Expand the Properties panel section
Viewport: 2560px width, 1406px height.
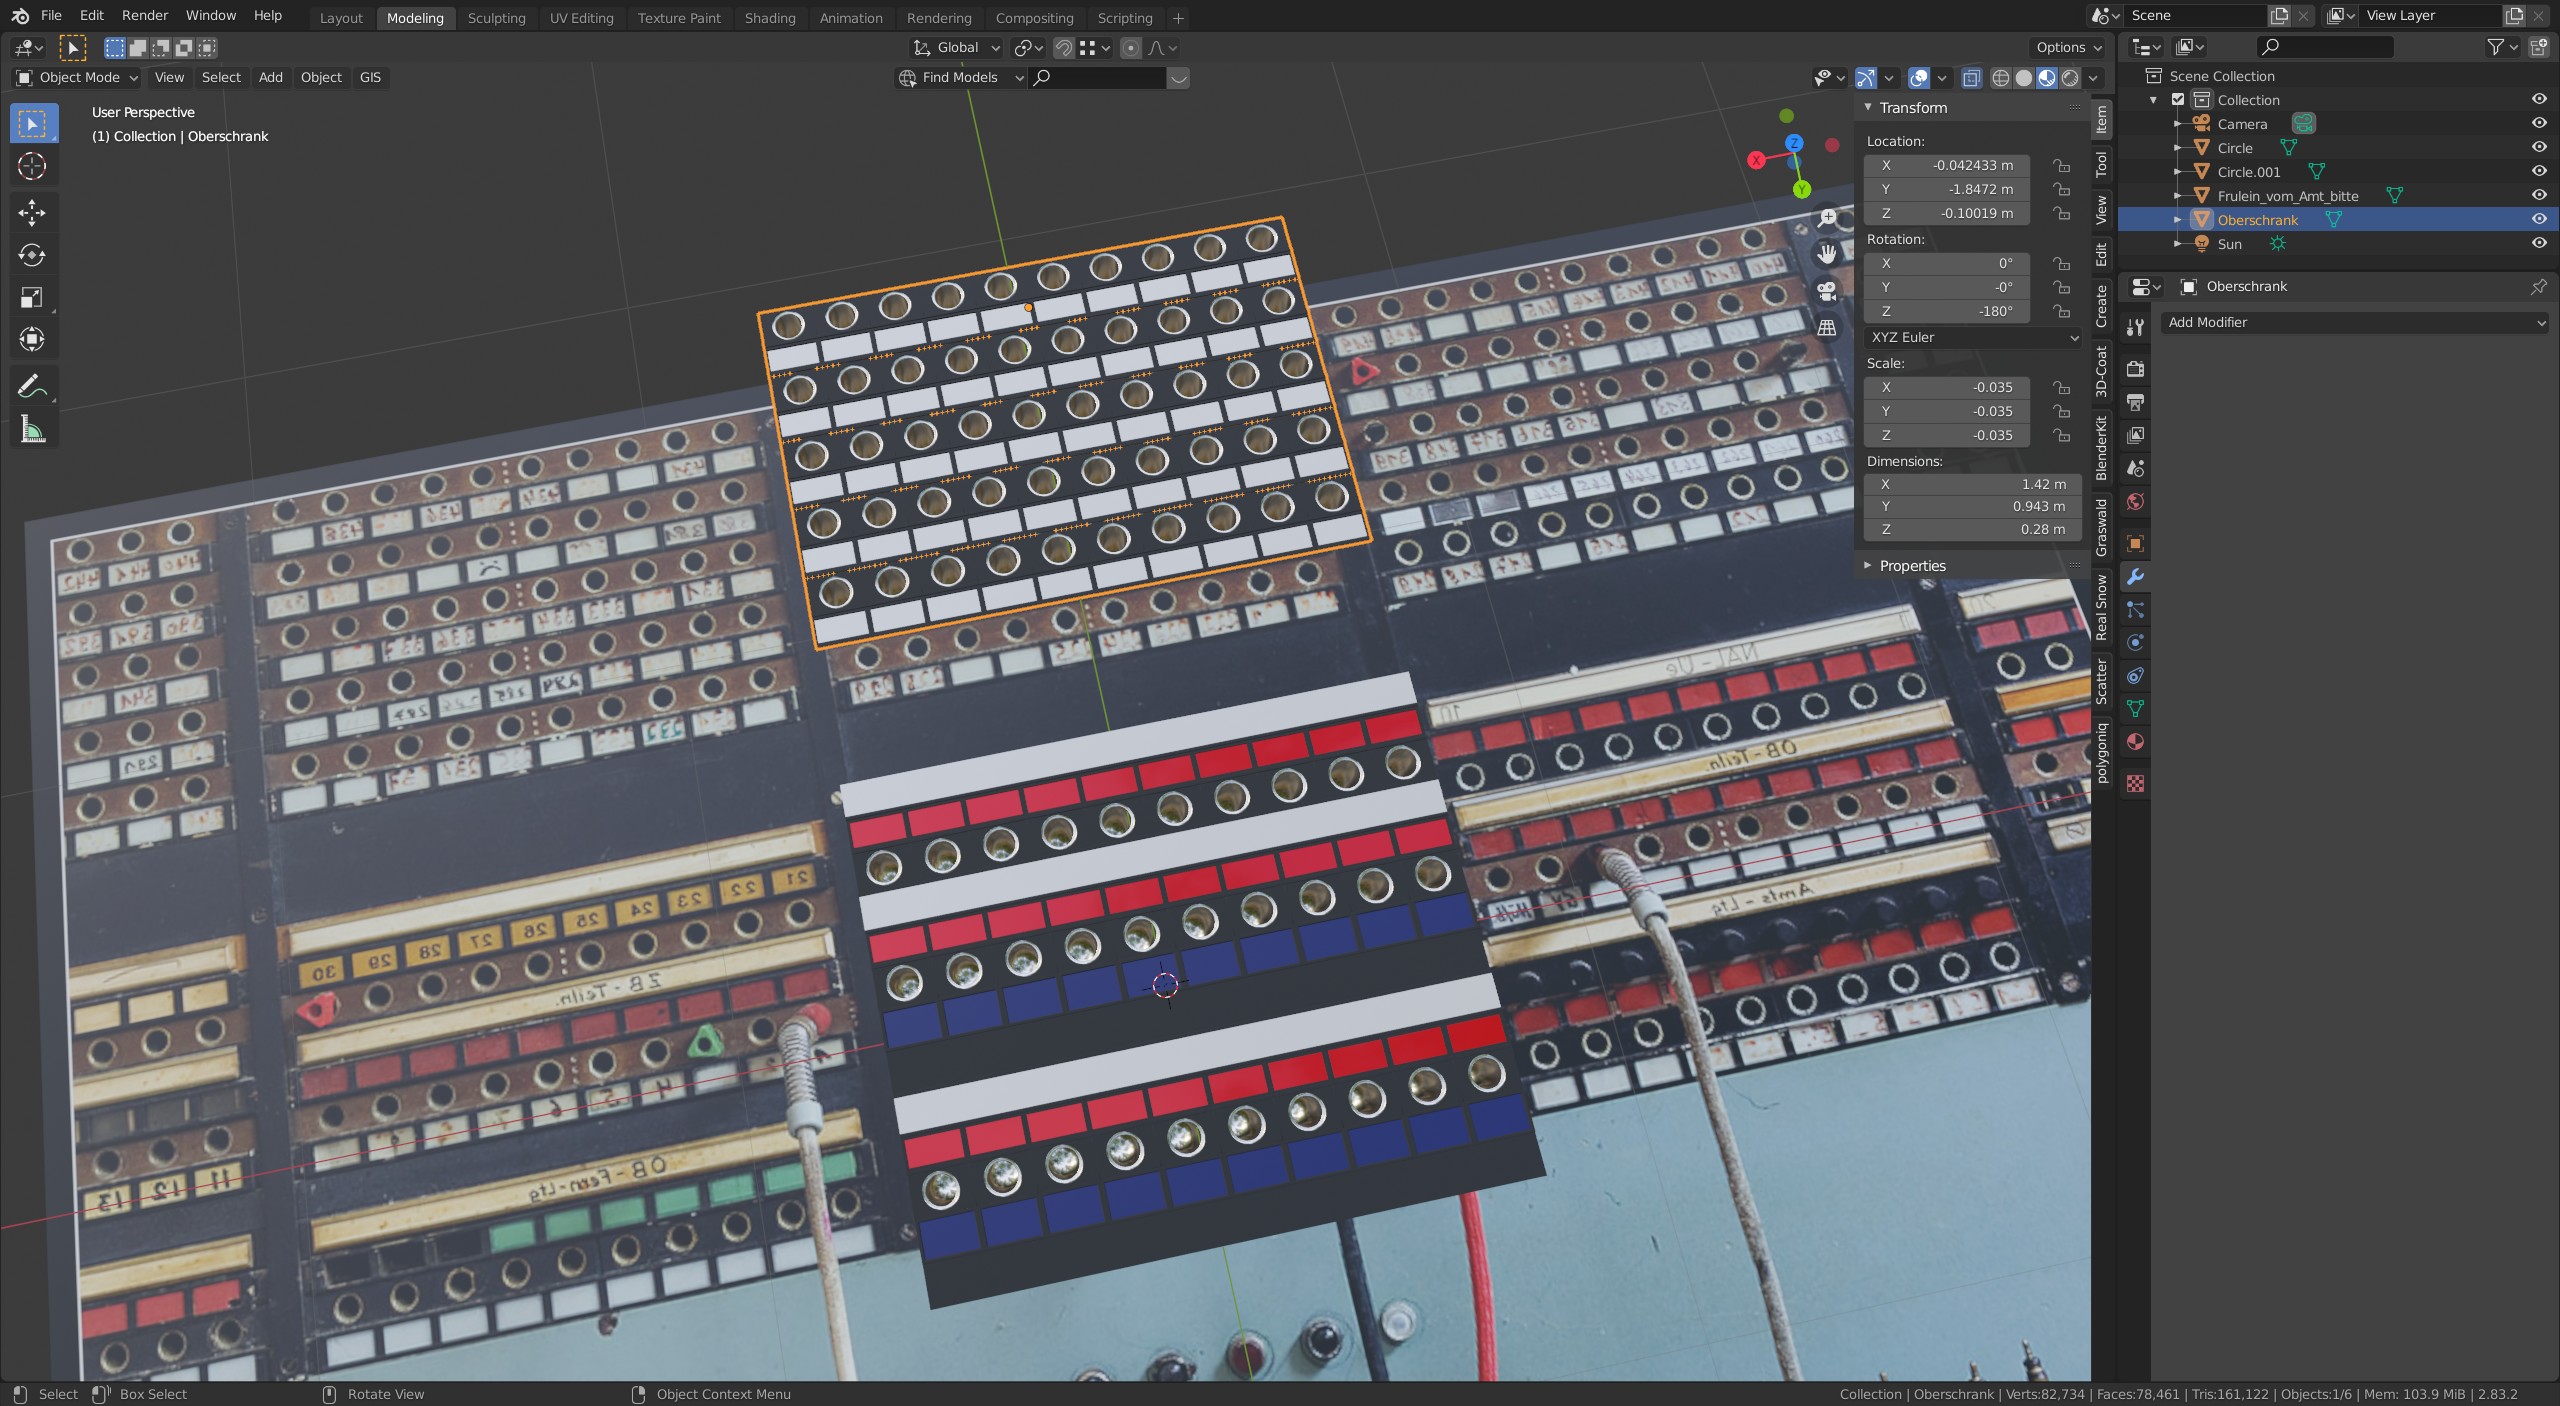coord(1911,566)
